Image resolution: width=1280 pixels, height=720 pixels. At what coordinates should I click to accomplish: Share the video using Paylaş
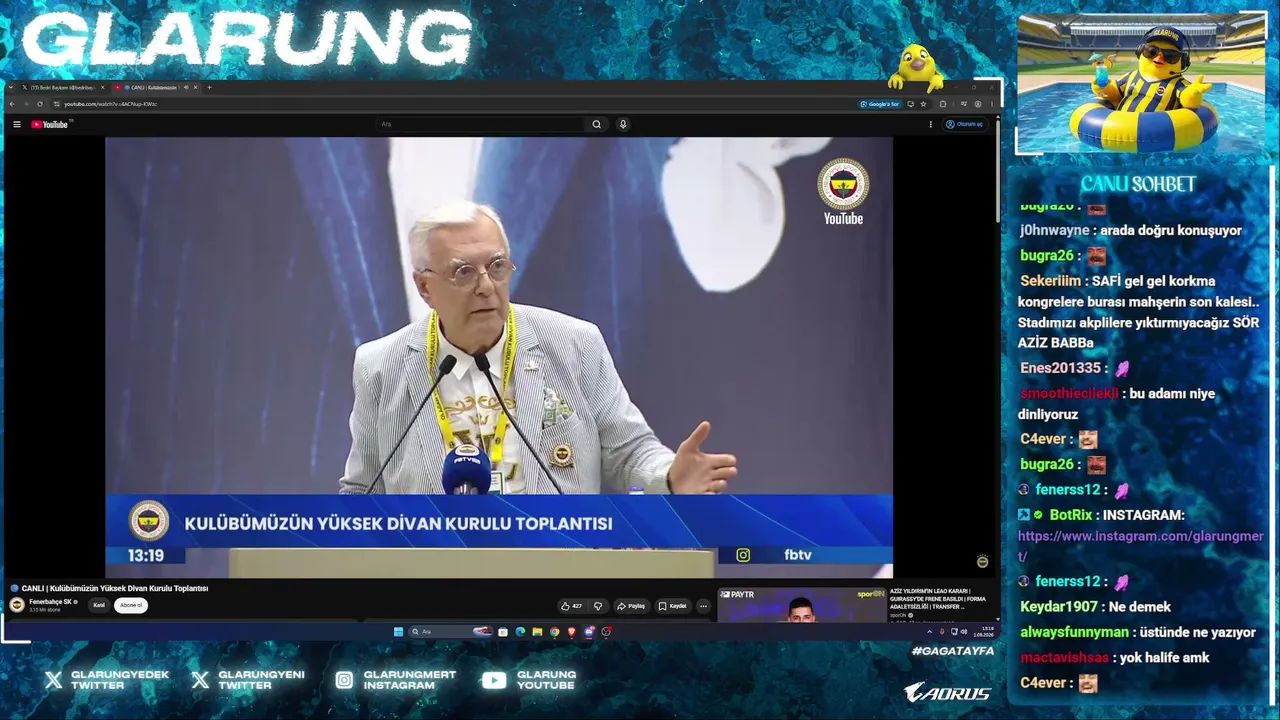[x=631, y=606]
